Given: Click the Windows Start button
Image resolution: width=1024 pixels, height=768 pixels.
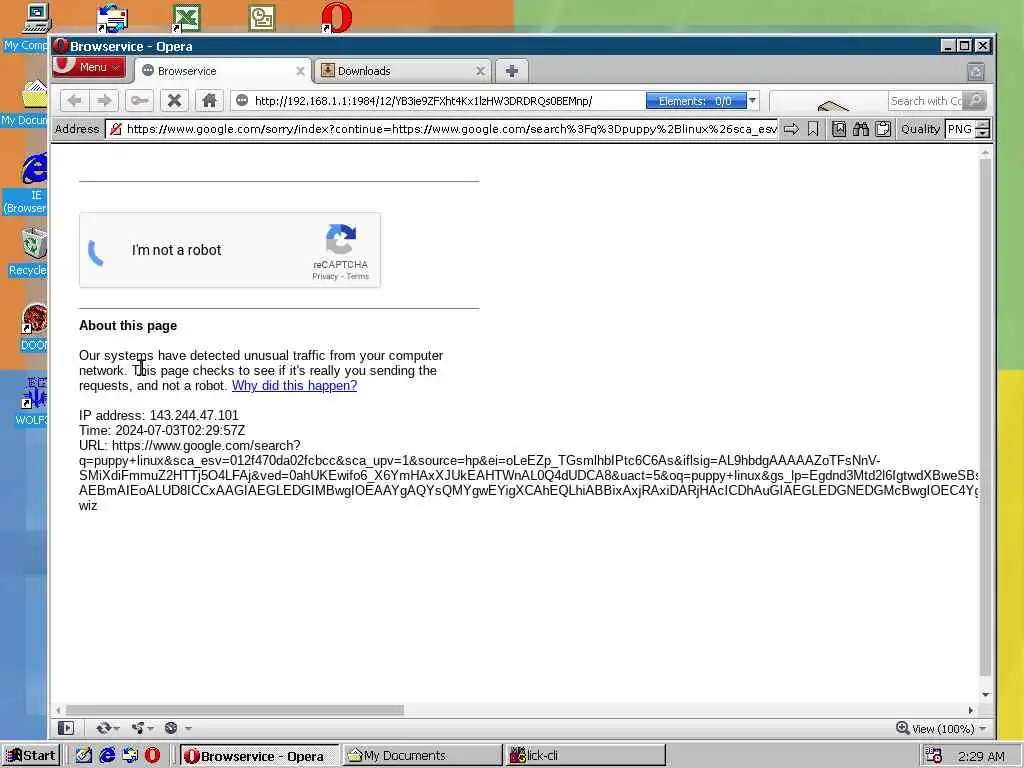Looking at the screenshot, I should click(31, 756).
